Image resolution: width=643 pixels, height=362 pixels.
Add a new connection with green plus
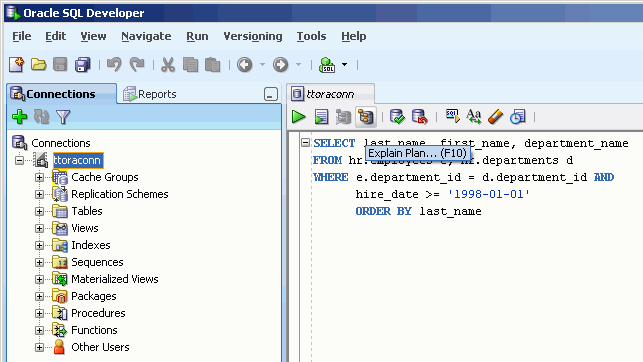[x=20, y=117]
